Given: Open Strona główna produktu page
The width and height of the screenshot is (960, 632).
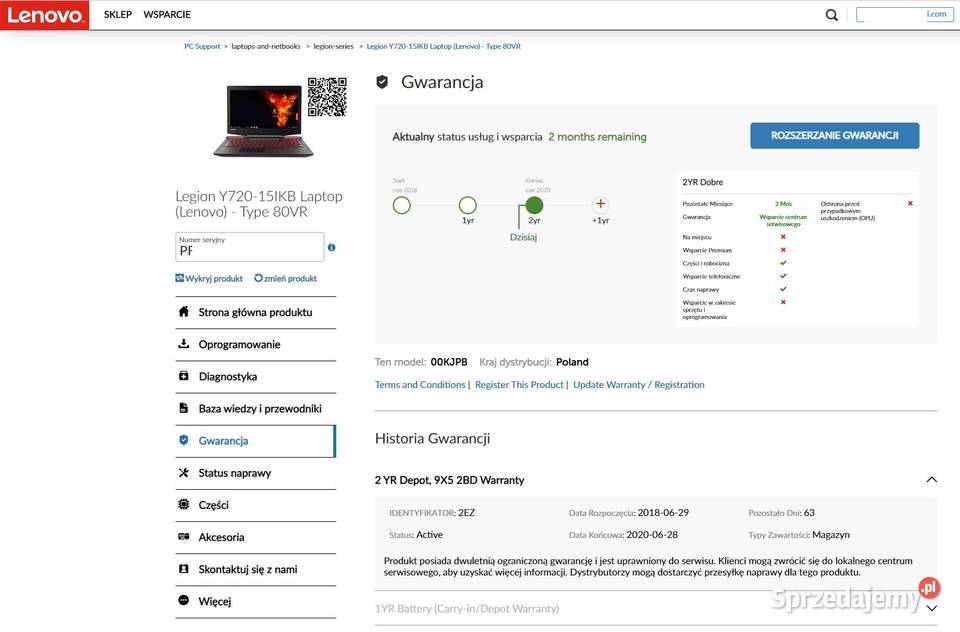Looking at the screenshot, I should [256, 312].
